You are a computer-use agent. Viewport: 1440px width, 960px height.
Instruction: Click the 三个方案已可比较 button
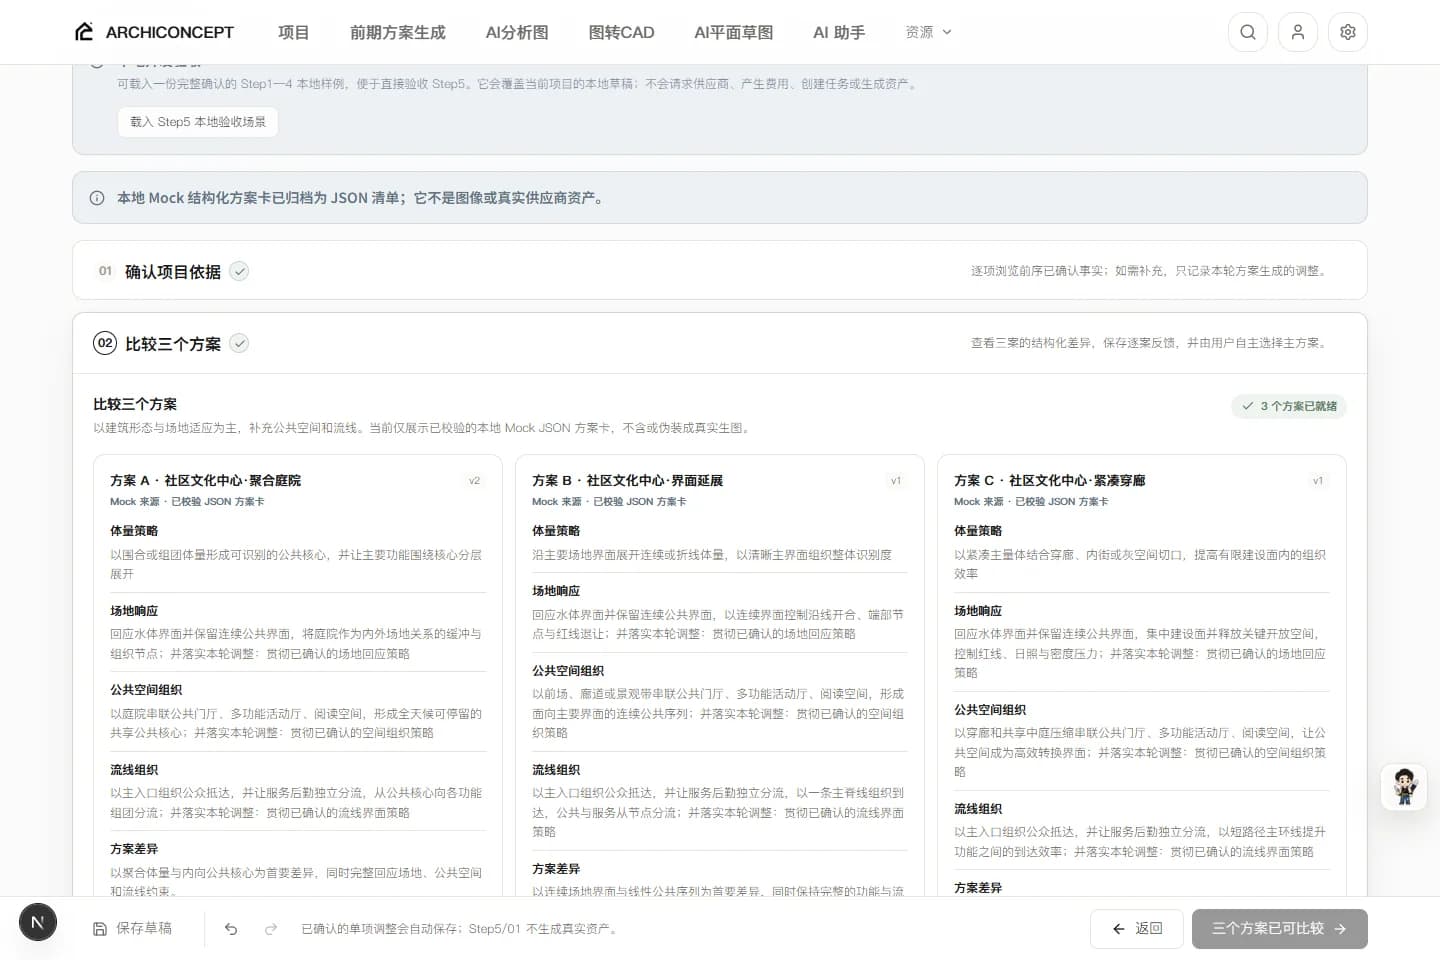coord(1280,929)
